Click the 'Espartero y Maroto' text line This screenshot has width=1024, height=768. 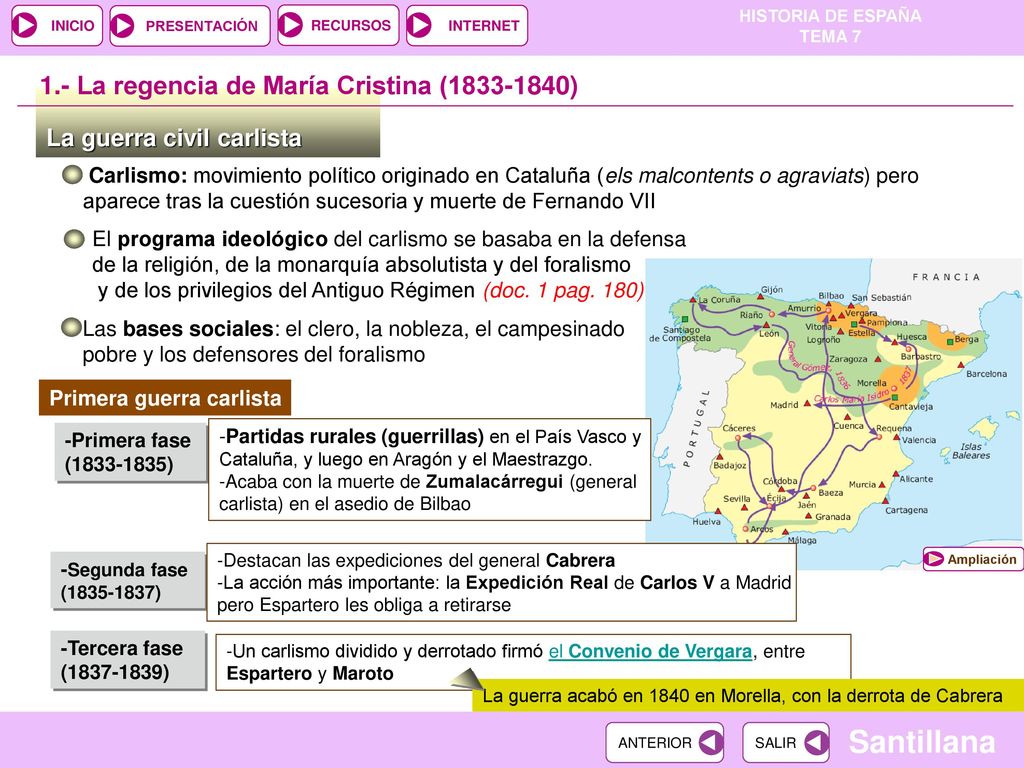point(310,673)
